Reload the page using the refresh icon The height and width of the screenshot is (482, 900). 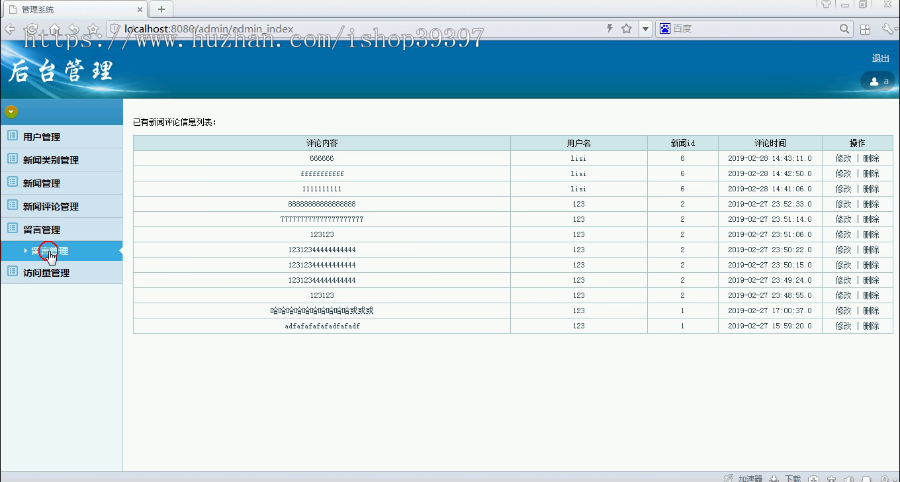(x=32, y=29)
